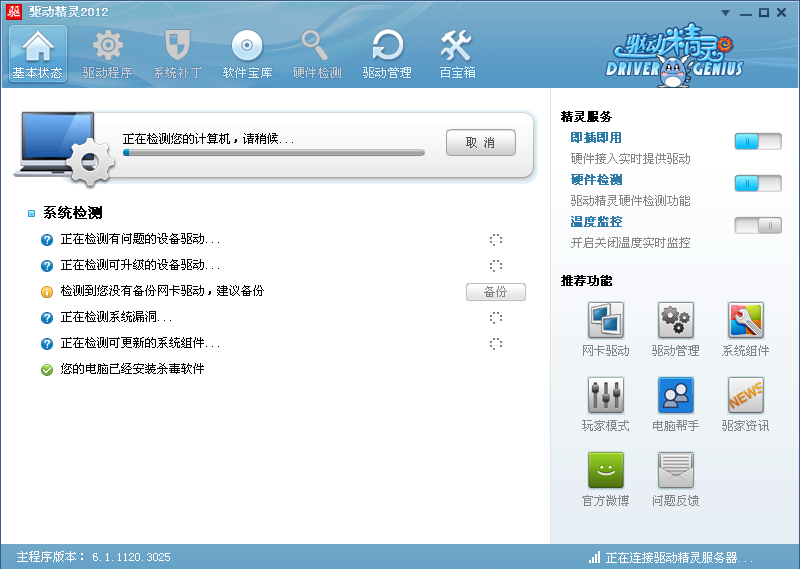Click the computer gear scanning icon
The image size is (800, 569).
(x=64, y=149)
